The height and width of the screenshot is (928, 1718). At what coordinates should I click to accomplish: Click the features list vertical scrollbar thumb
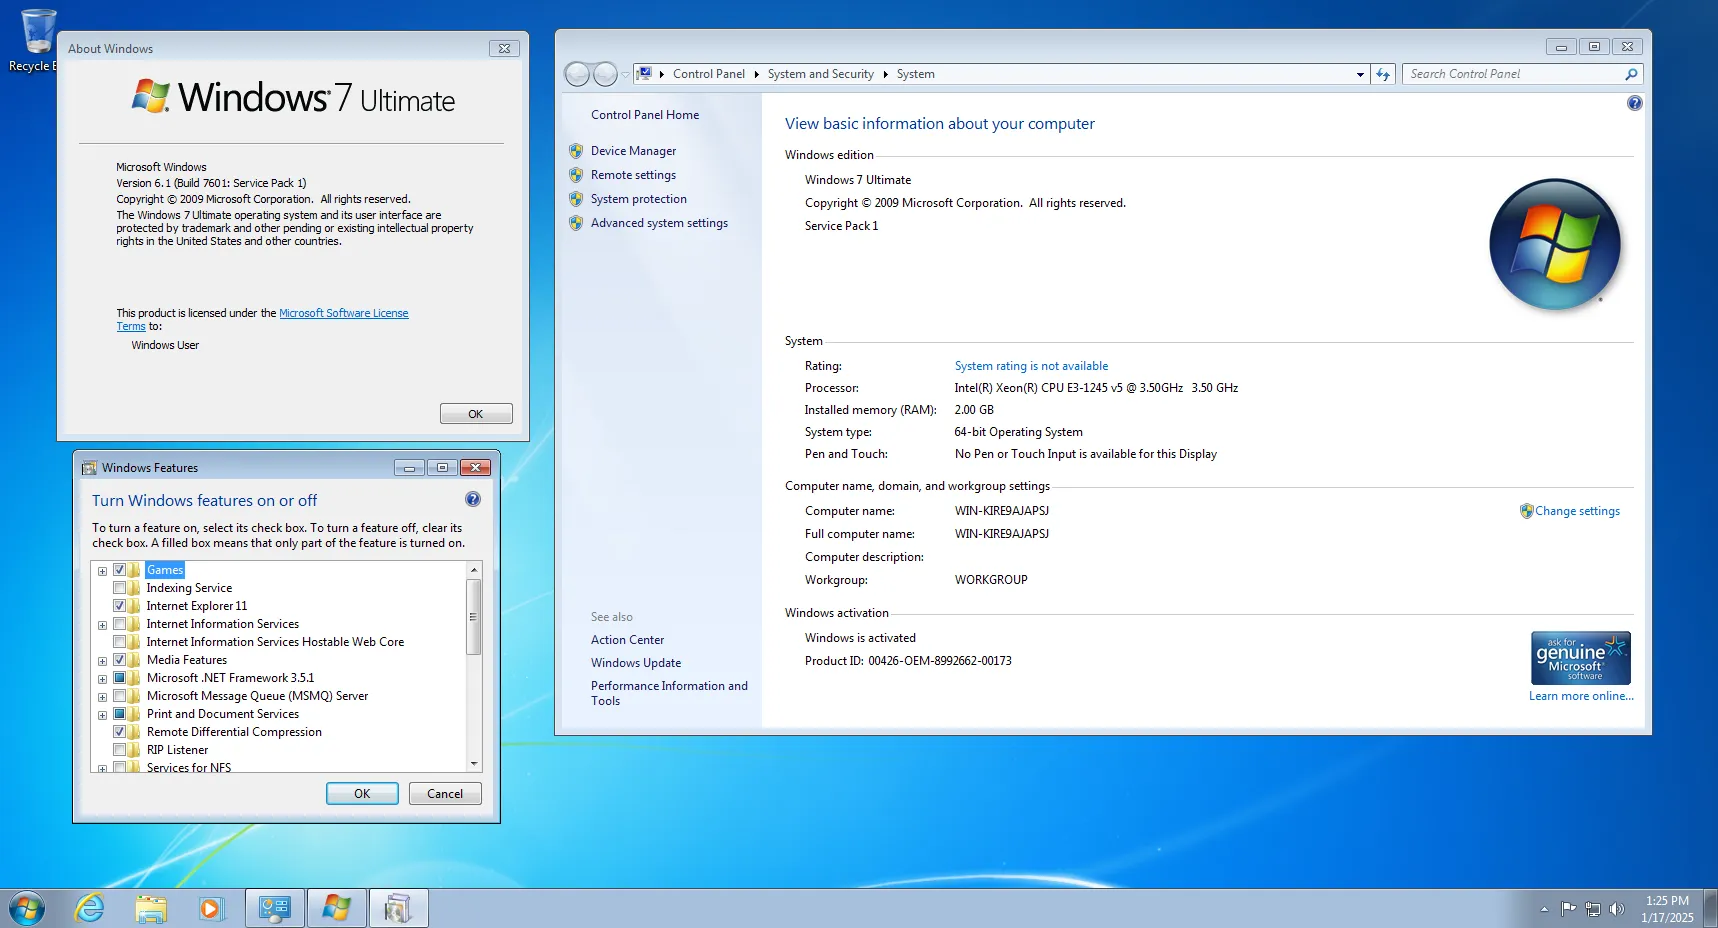coord(474,617)
